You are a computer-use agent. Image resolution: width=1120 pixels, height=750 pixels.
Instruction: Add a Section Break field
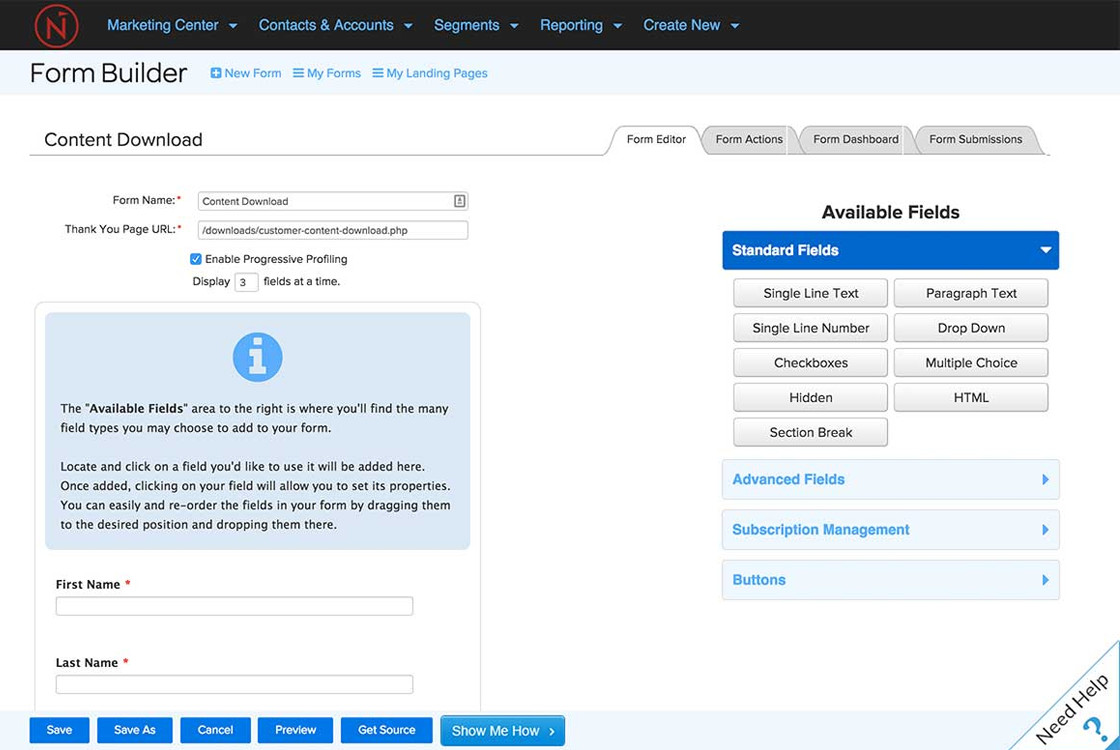coord(811,432)
